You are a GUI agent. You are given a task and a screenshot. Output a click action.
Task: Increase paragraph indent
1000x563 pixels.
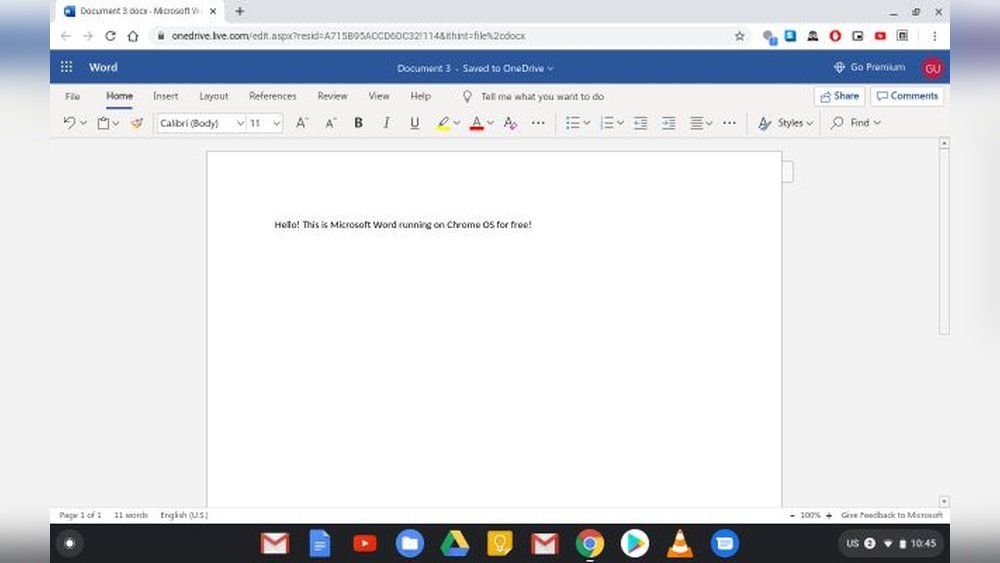668,123
